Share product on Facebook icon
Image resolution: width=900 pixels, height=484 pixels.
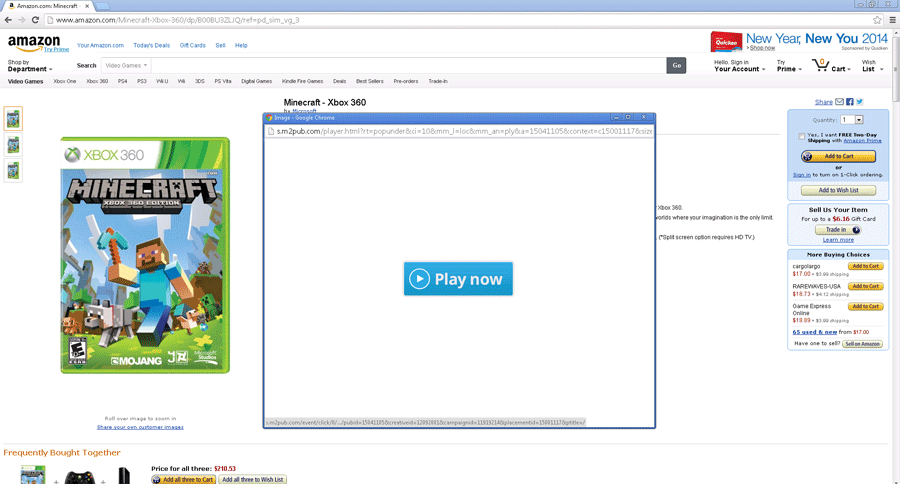click(849, 102)
